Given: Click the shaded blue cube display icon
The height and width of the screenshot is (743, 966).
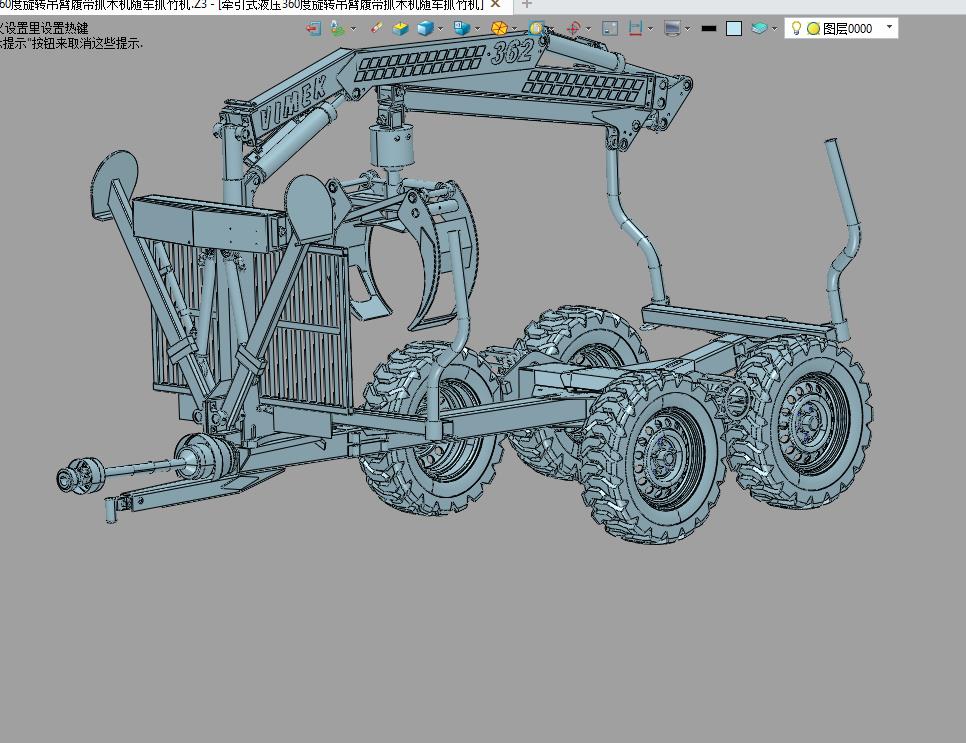Looking at the screenshot, I should tap(425, 28).
